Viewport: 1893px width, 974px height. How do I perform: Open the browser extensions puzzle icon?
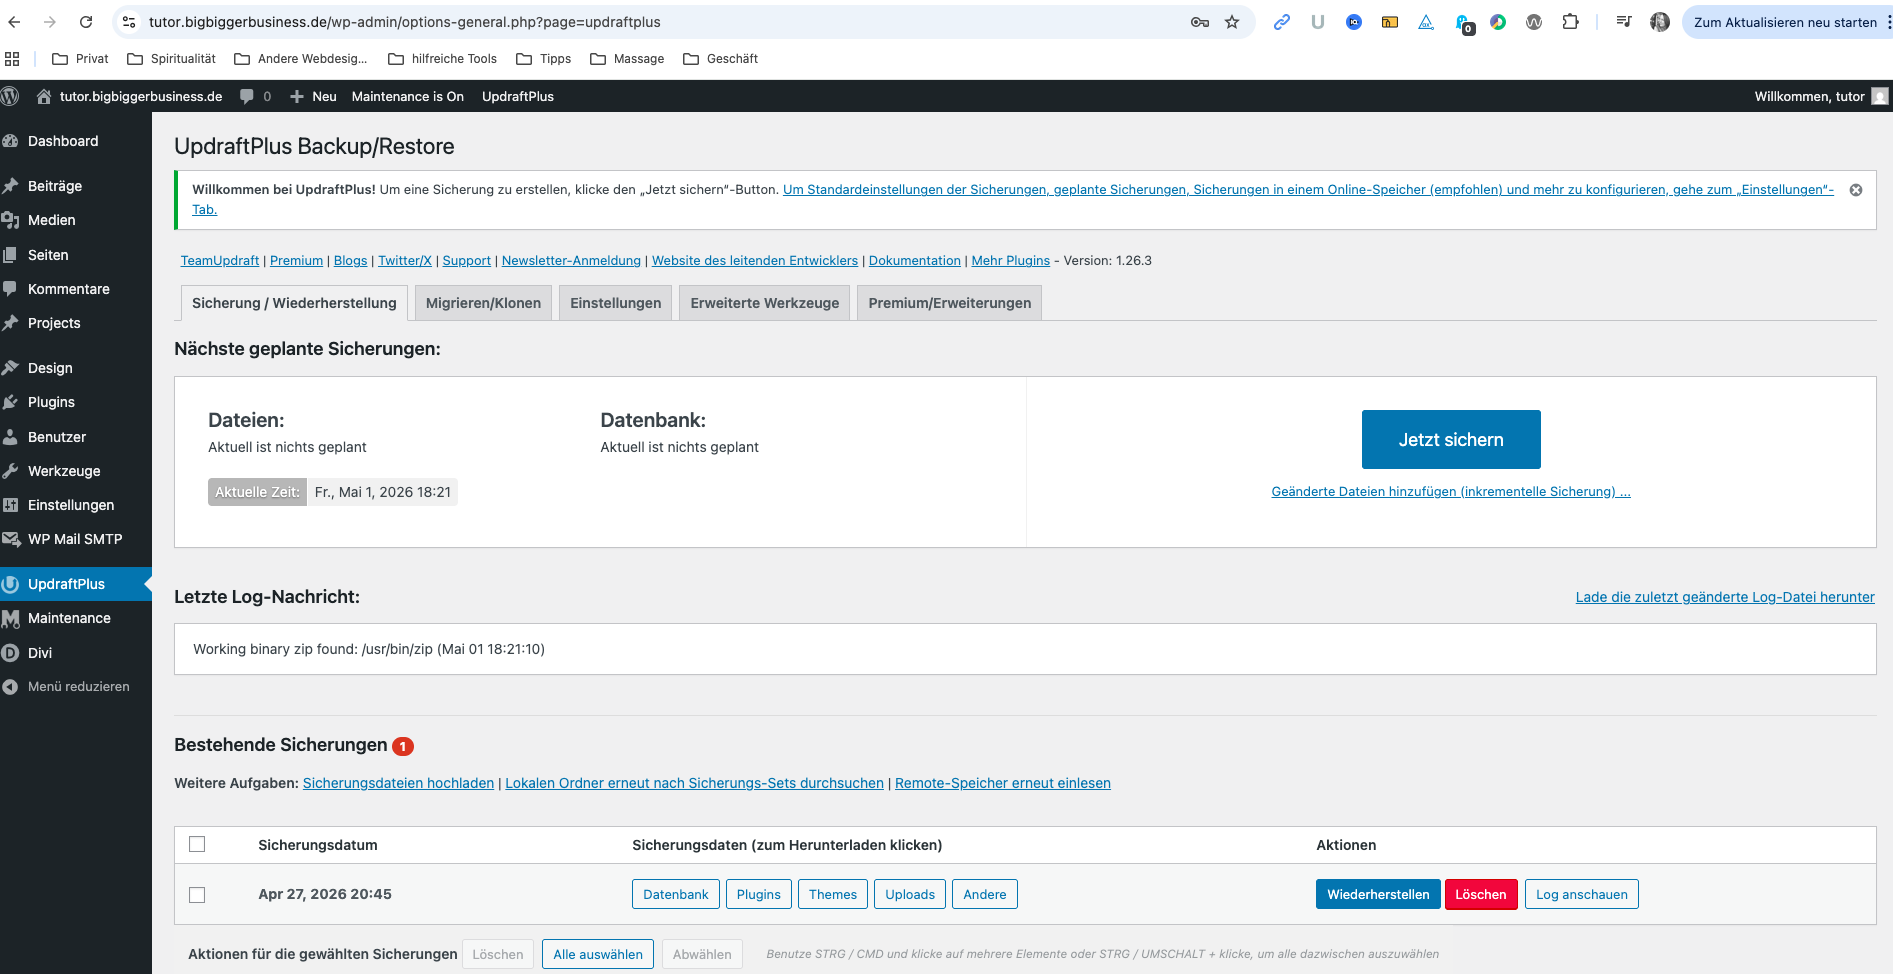[1570, 22]
